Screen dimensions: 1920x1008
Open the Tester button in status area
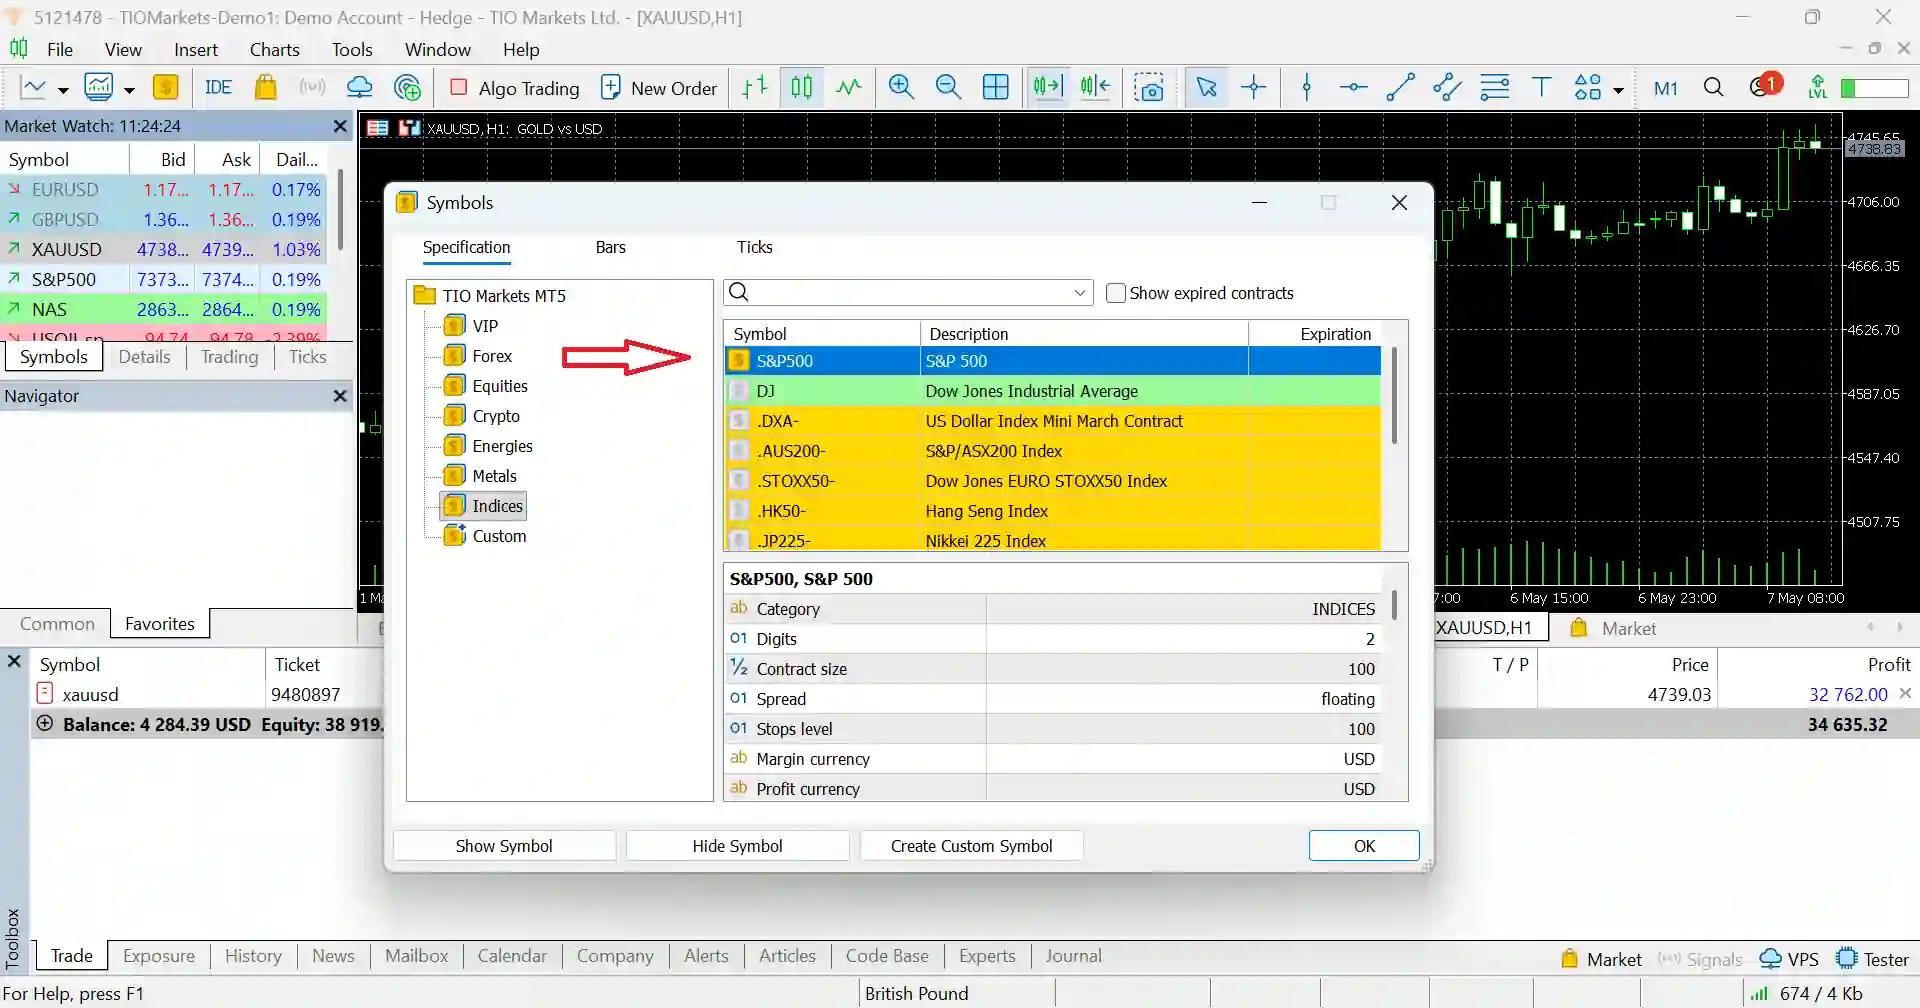(x=1873, y=959)
